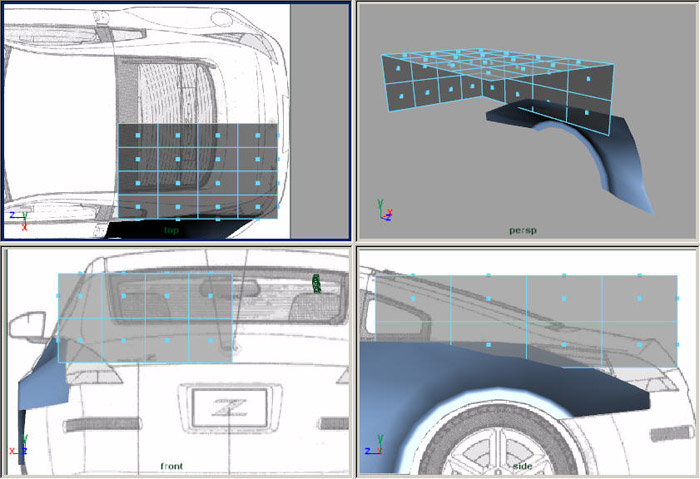Click the 'front' viewport label
700x479 pixels.
click(175, 466)
